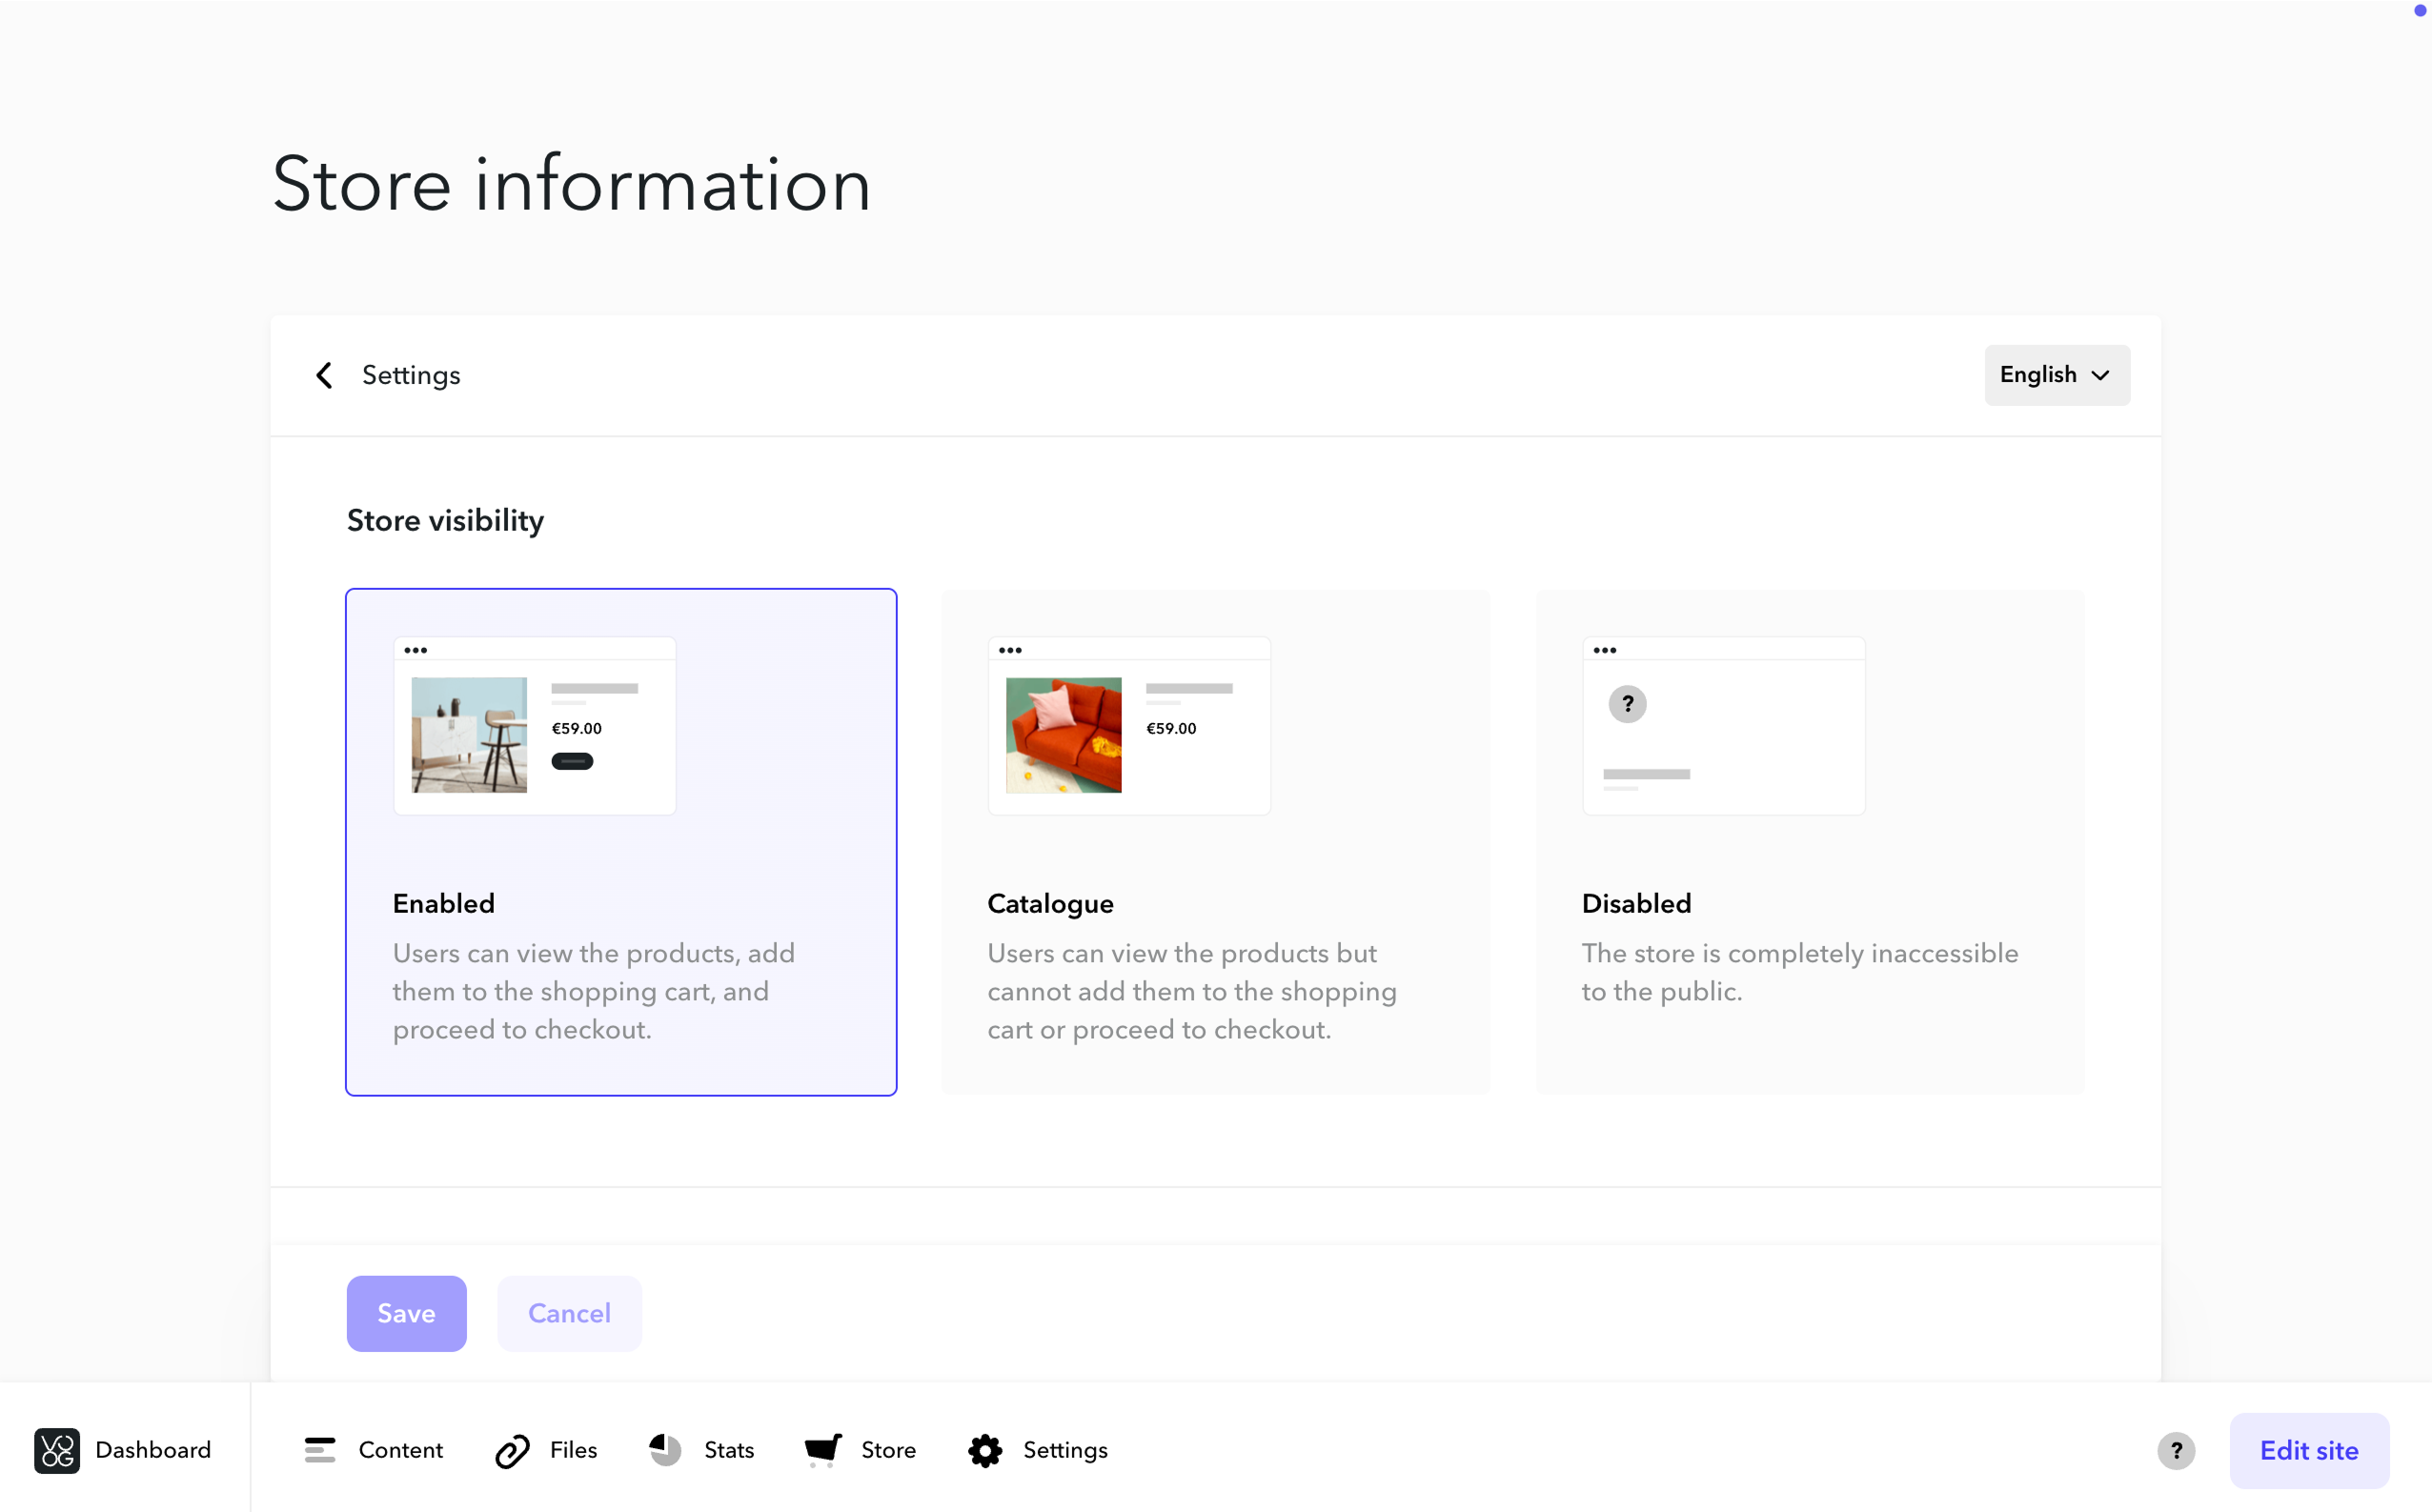Click the Edit site button
The image size is (2432, 1512).
point(2309,1450)
